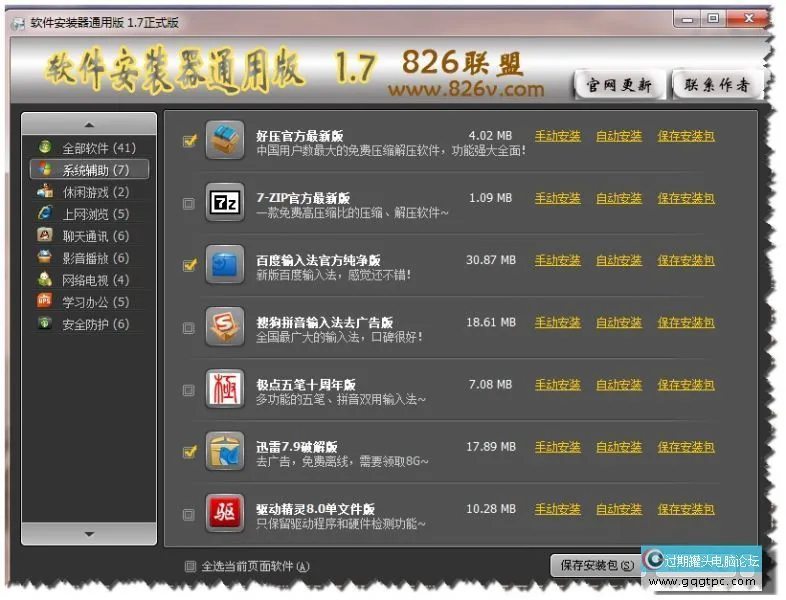
Task: Click 手动安装 link for 极点五笔
Action: [557, 384]
